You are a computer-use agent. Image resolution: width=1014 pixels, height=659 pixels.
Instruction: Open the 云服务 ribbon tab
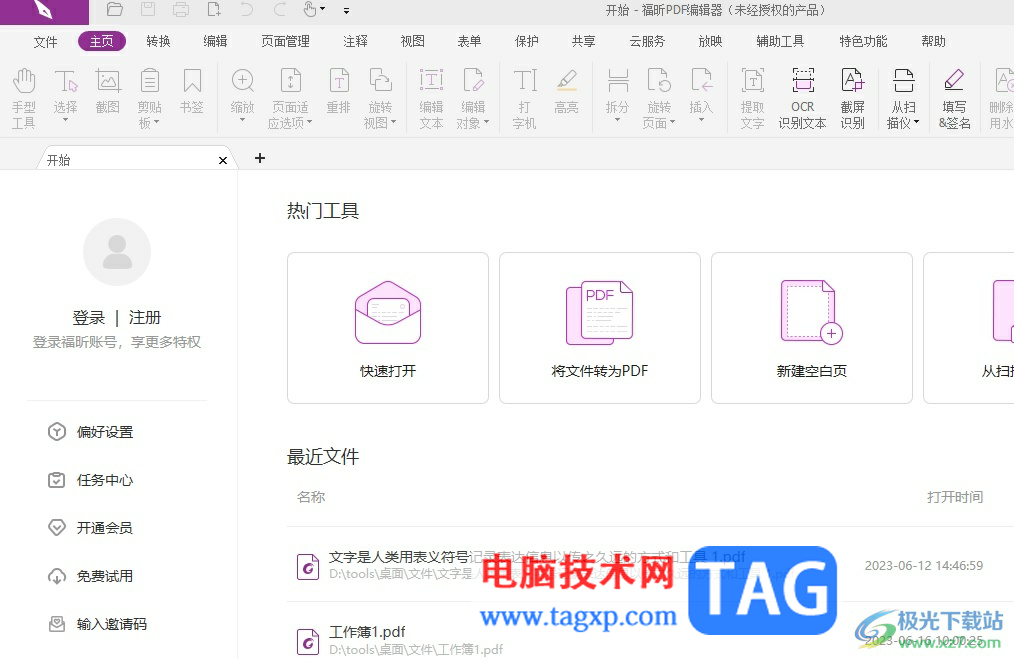[x=647, y=41]
